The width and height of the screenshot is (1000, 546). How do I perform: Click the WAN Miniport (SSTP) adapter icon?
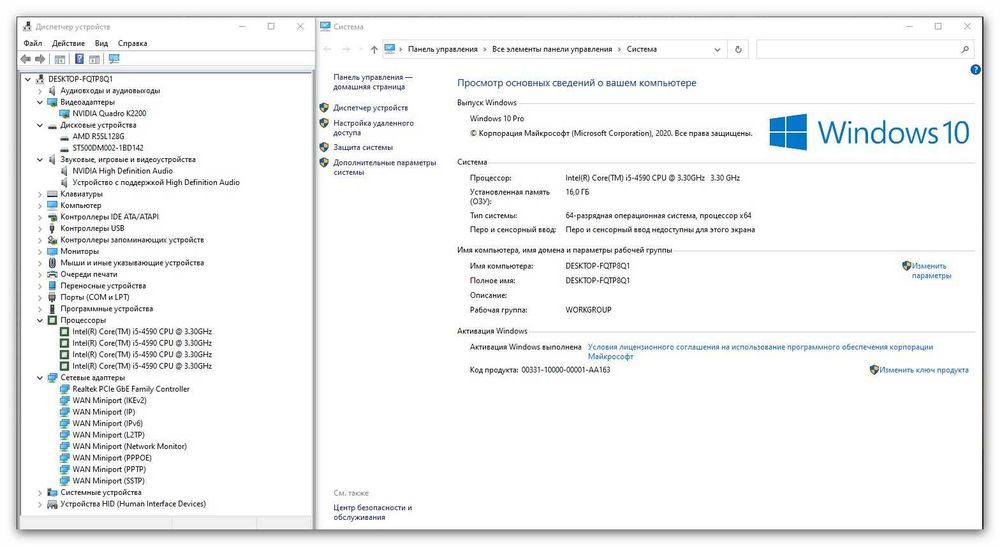tap(64, 481)
